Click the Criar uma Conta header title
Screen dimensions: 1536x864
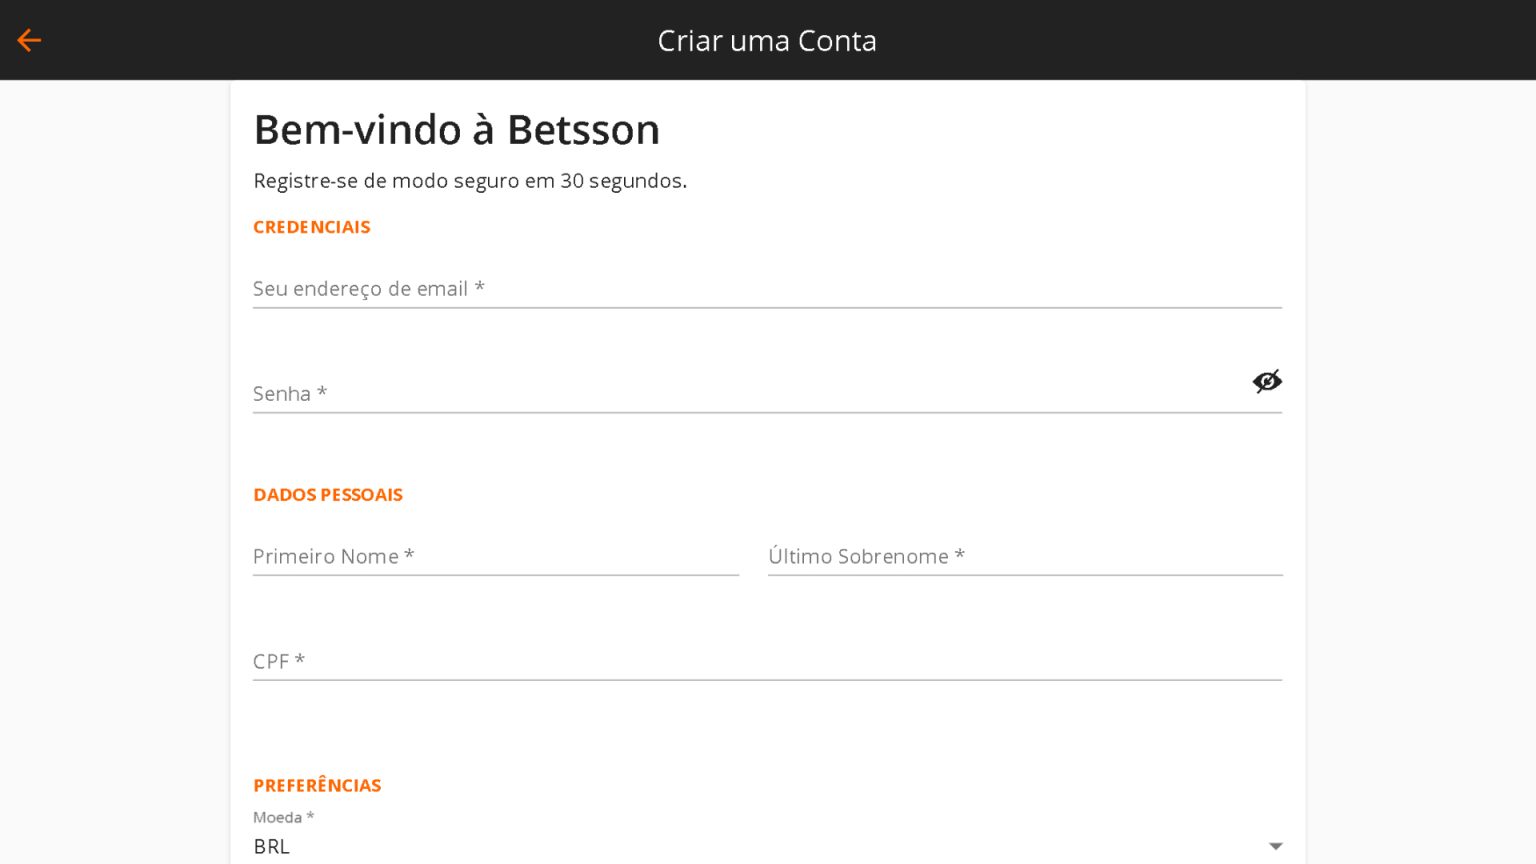click(767, 41)
